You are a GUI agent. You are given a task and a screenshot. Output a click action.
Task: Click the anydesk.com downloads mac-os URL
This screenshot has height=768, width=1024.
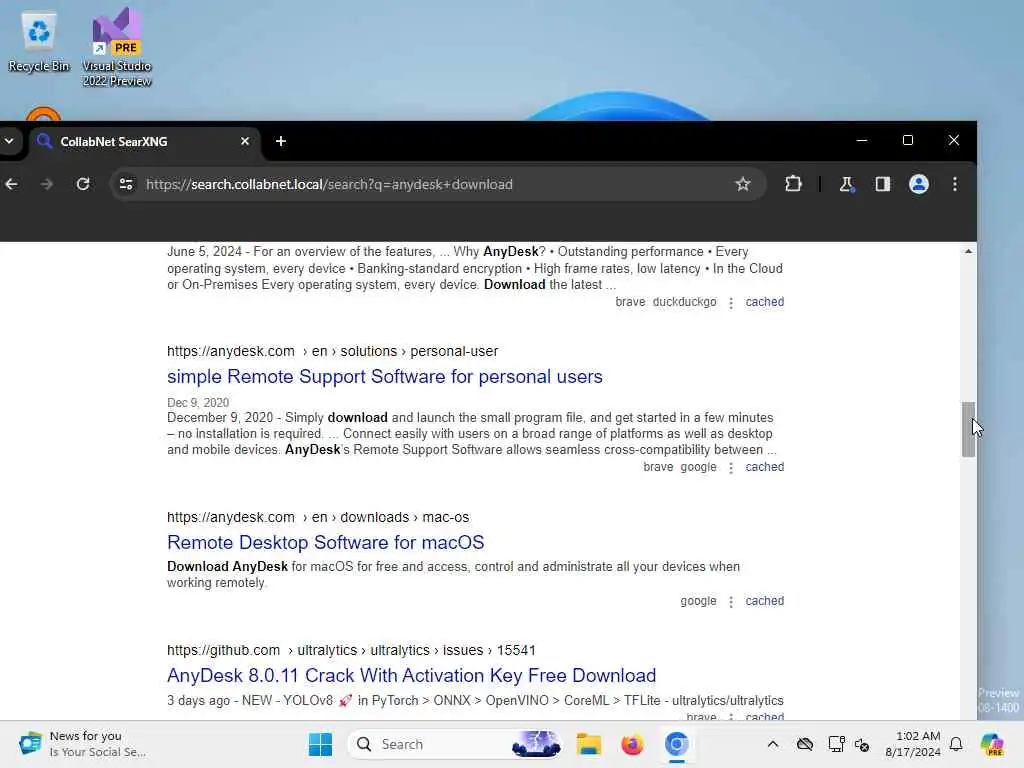tap(318, 517)
